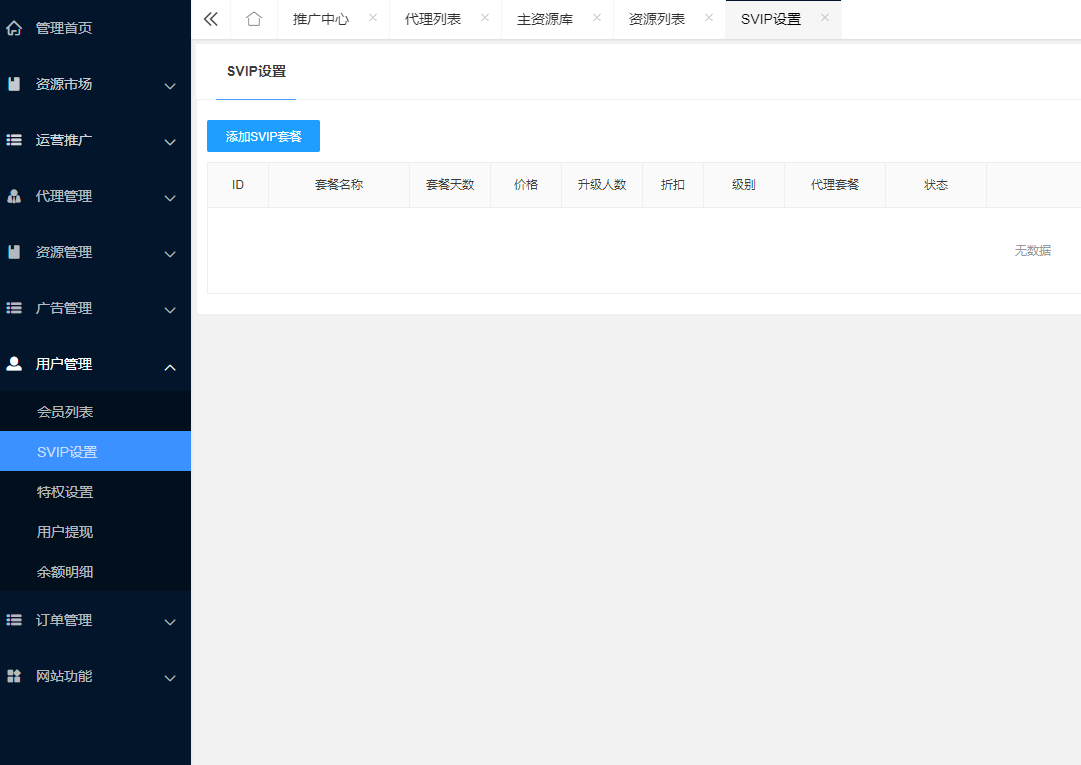Click the 代理管理 people icon

tap(14, 196)
